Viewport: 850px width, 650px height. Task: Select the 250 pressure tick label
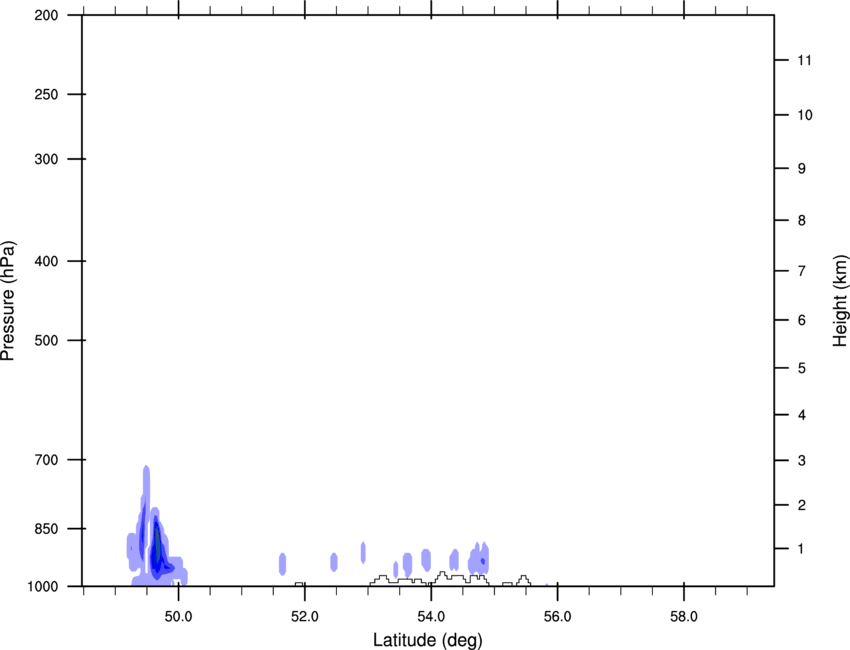[46, 94]
